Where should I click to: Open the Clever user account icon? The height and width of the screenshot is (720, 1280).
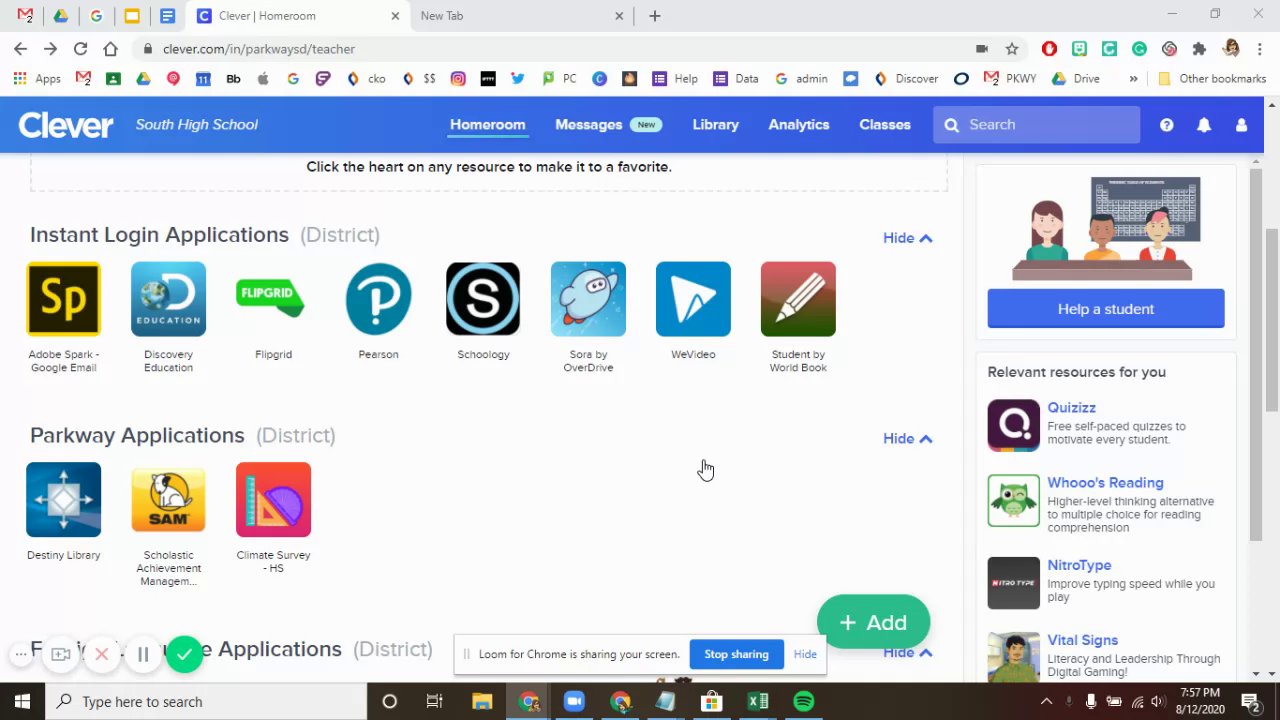pyautogui.click(x=1241, y=125)
